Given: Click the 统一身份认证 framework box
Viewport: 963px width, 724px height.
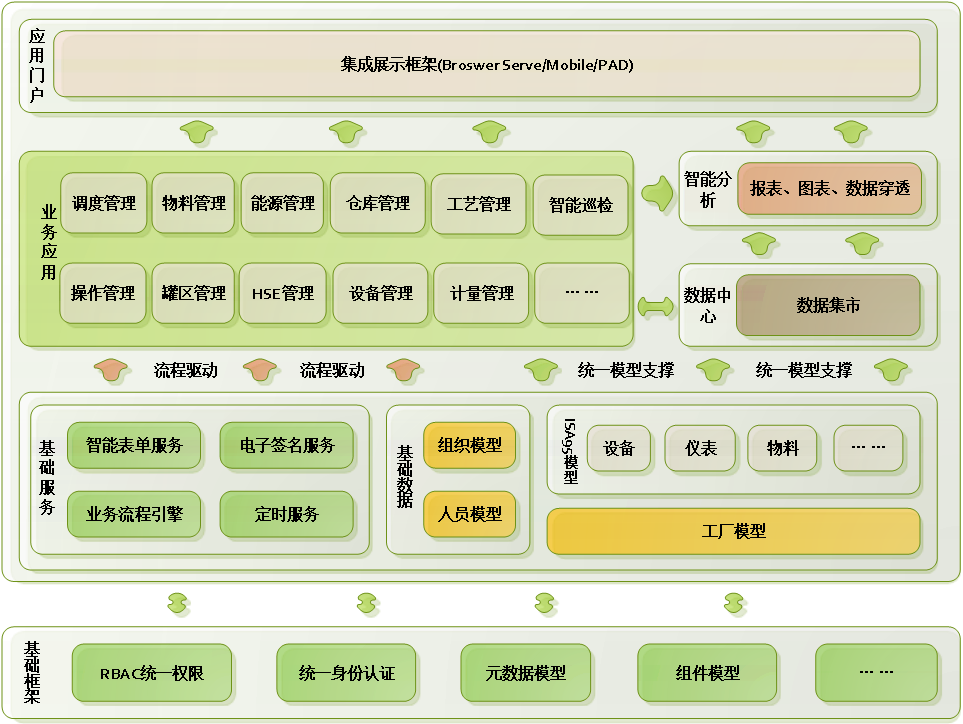Looking at the screenshot, I should pyautogui.click(x=346, y=673).
